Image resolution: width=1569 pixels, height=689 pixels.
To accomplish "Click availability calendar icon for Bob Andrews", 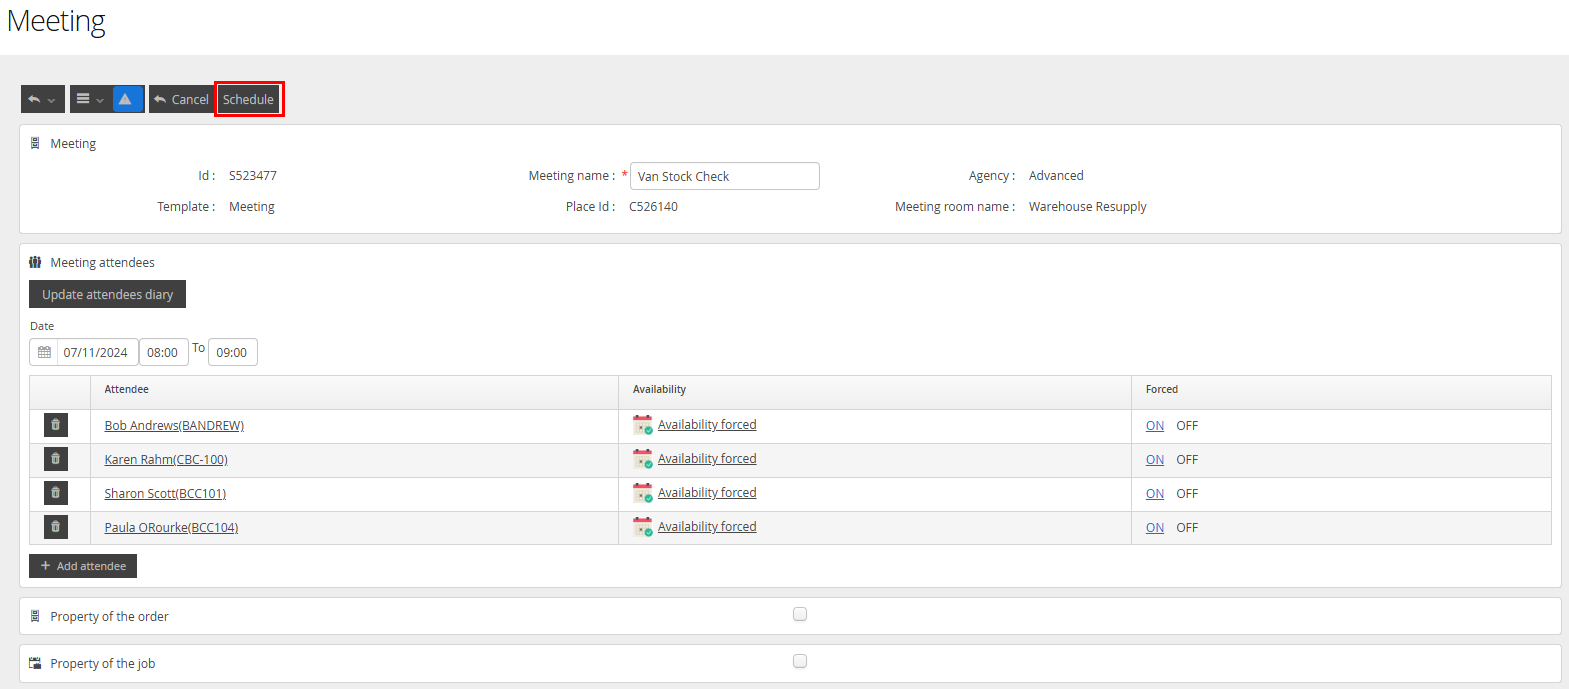I will click(642, 425).
